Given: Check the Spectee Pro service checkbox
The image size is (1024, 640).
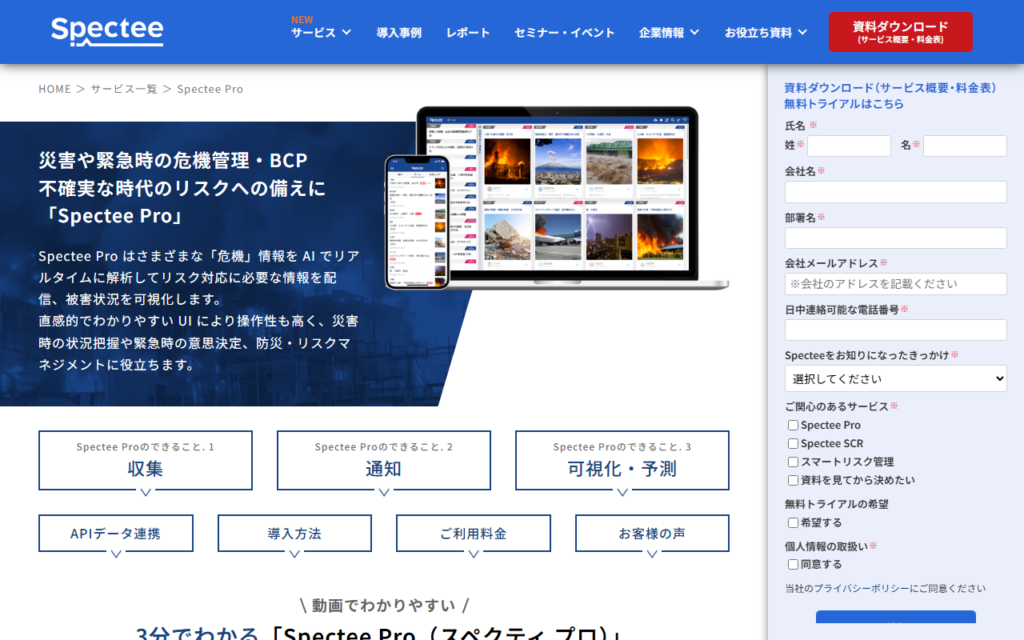Looking at the screenshot, I should [793, 426].
